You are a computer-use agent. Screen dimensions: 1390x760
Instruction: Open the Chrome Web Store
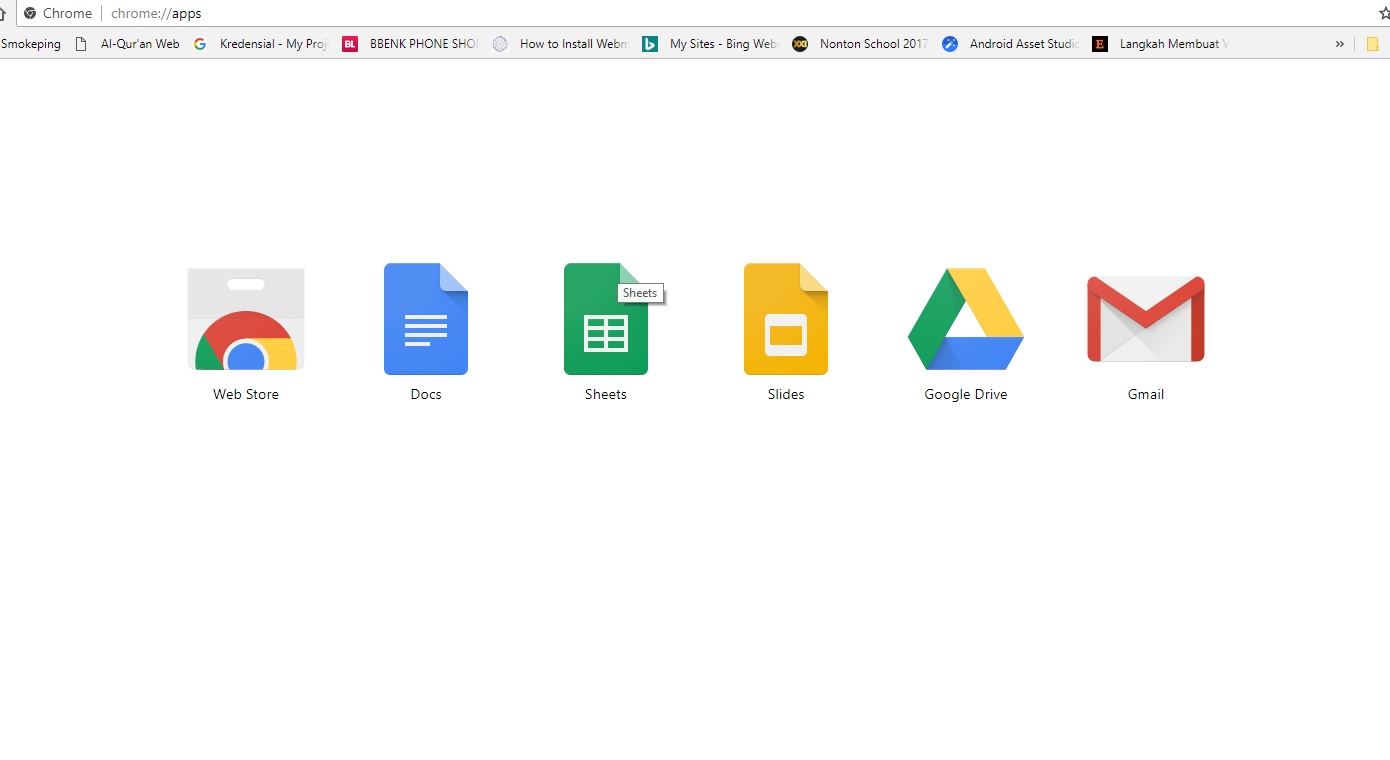click(x=245, y=320)
